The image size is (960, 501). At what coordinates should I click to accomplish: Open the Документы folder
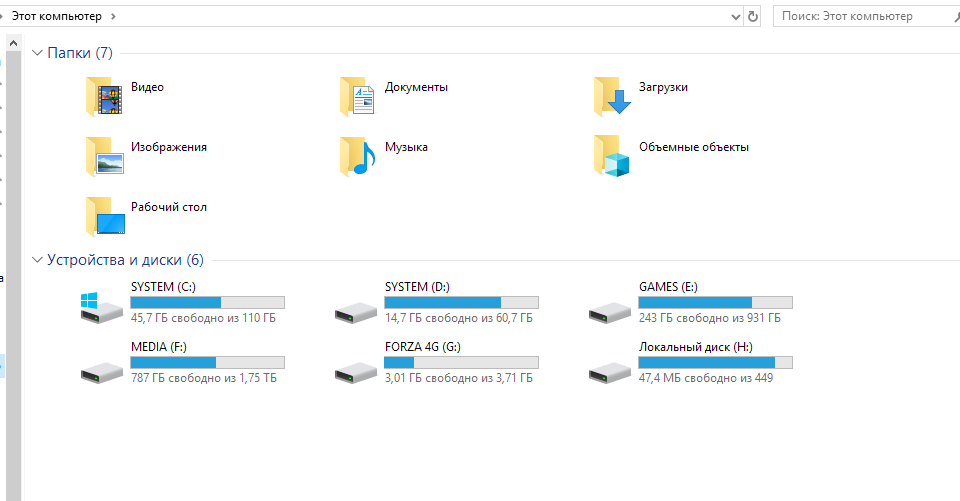(416, 87)
